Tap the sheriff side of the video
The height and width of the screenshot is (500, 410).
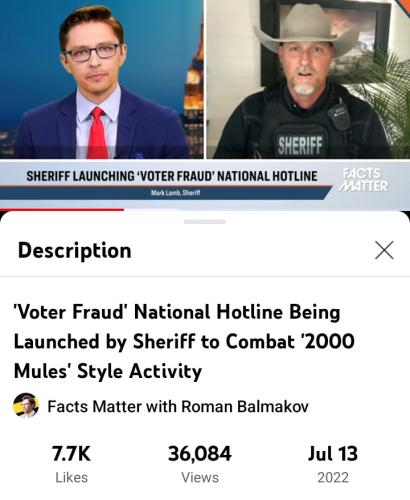pyautogui.click(x=308, y=79)
